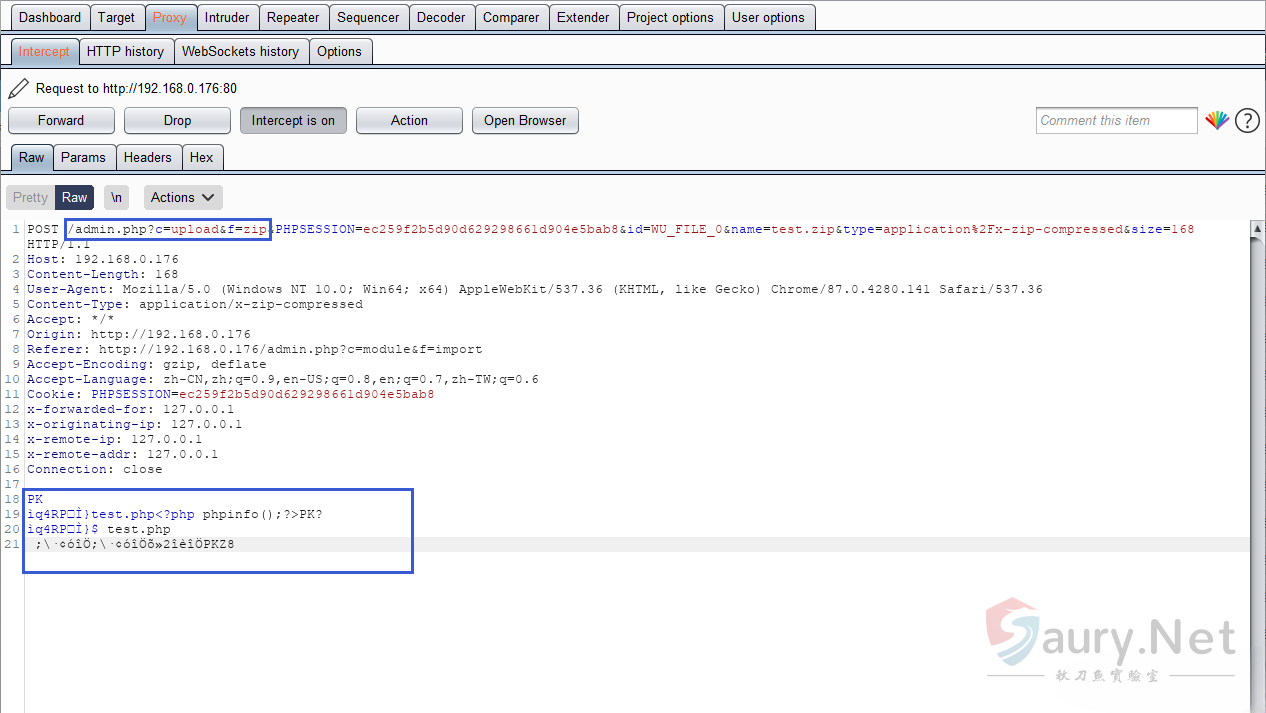
Task: Expand the Actions dropdown menu
Action: tap(183, 198)
